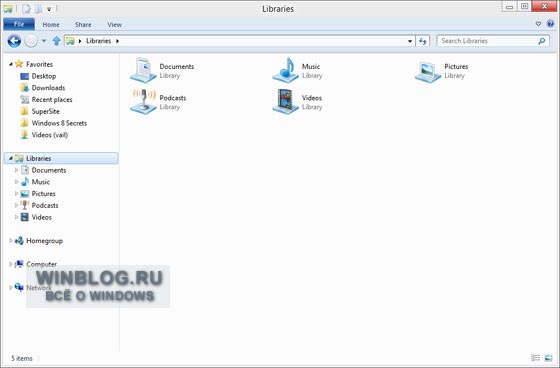Expand the Documents node in the tree
Viewport: 560px width, 368px height.
point(16,170)
